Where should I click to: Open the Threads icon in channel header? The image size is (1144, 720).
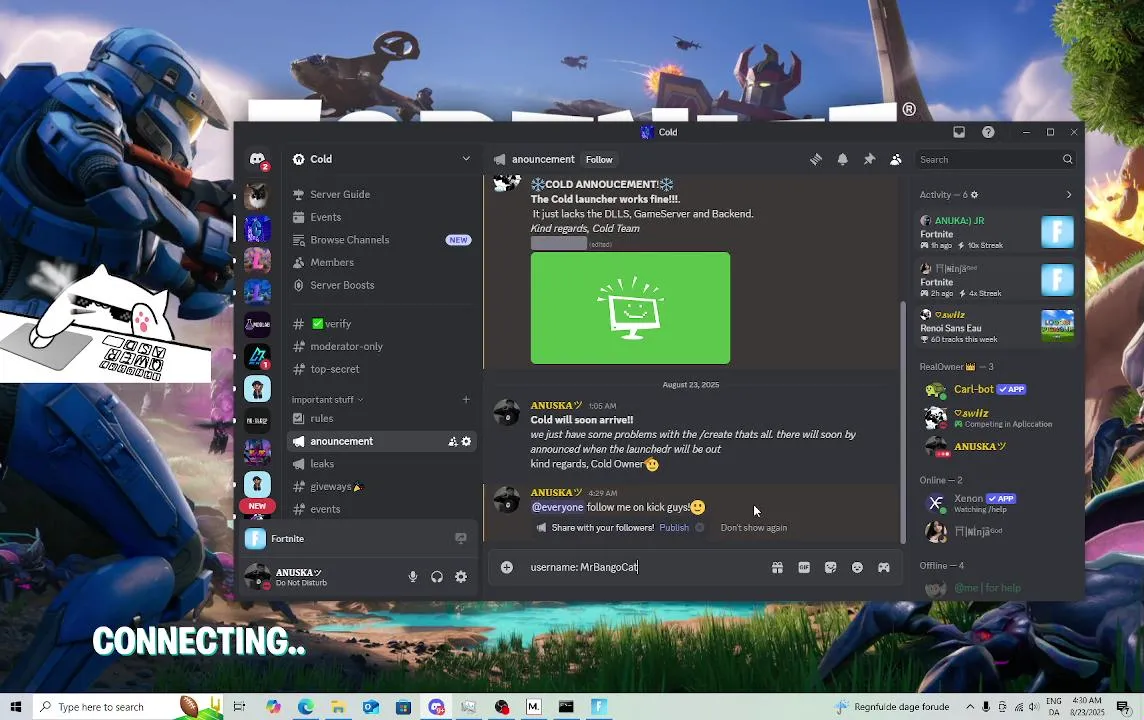(x=816, y=159)
